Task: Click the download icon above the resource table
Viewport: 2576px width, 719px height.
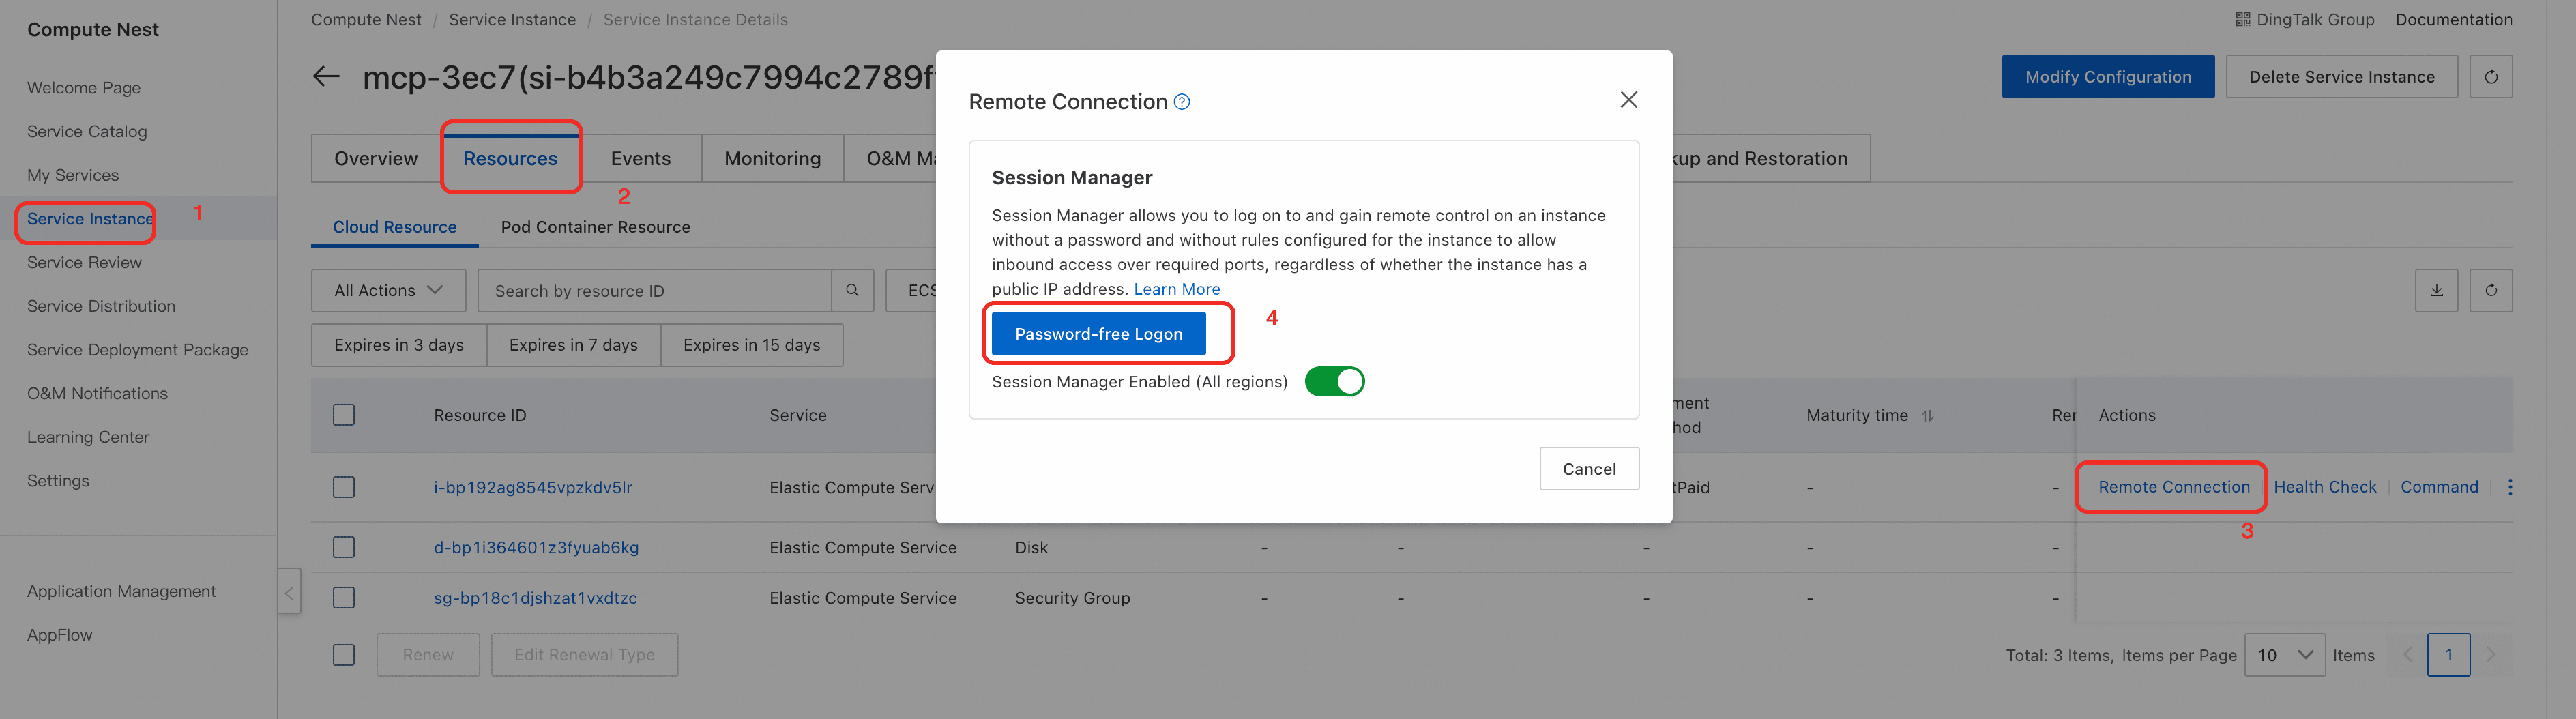Action: click(2437, 290)
